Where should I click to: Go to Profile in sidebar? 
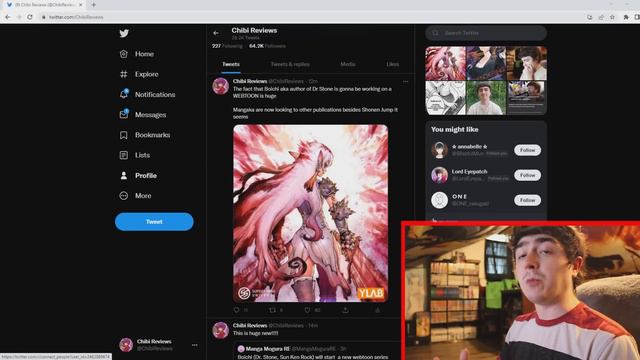pyautogui.click(x=138, y=176)
